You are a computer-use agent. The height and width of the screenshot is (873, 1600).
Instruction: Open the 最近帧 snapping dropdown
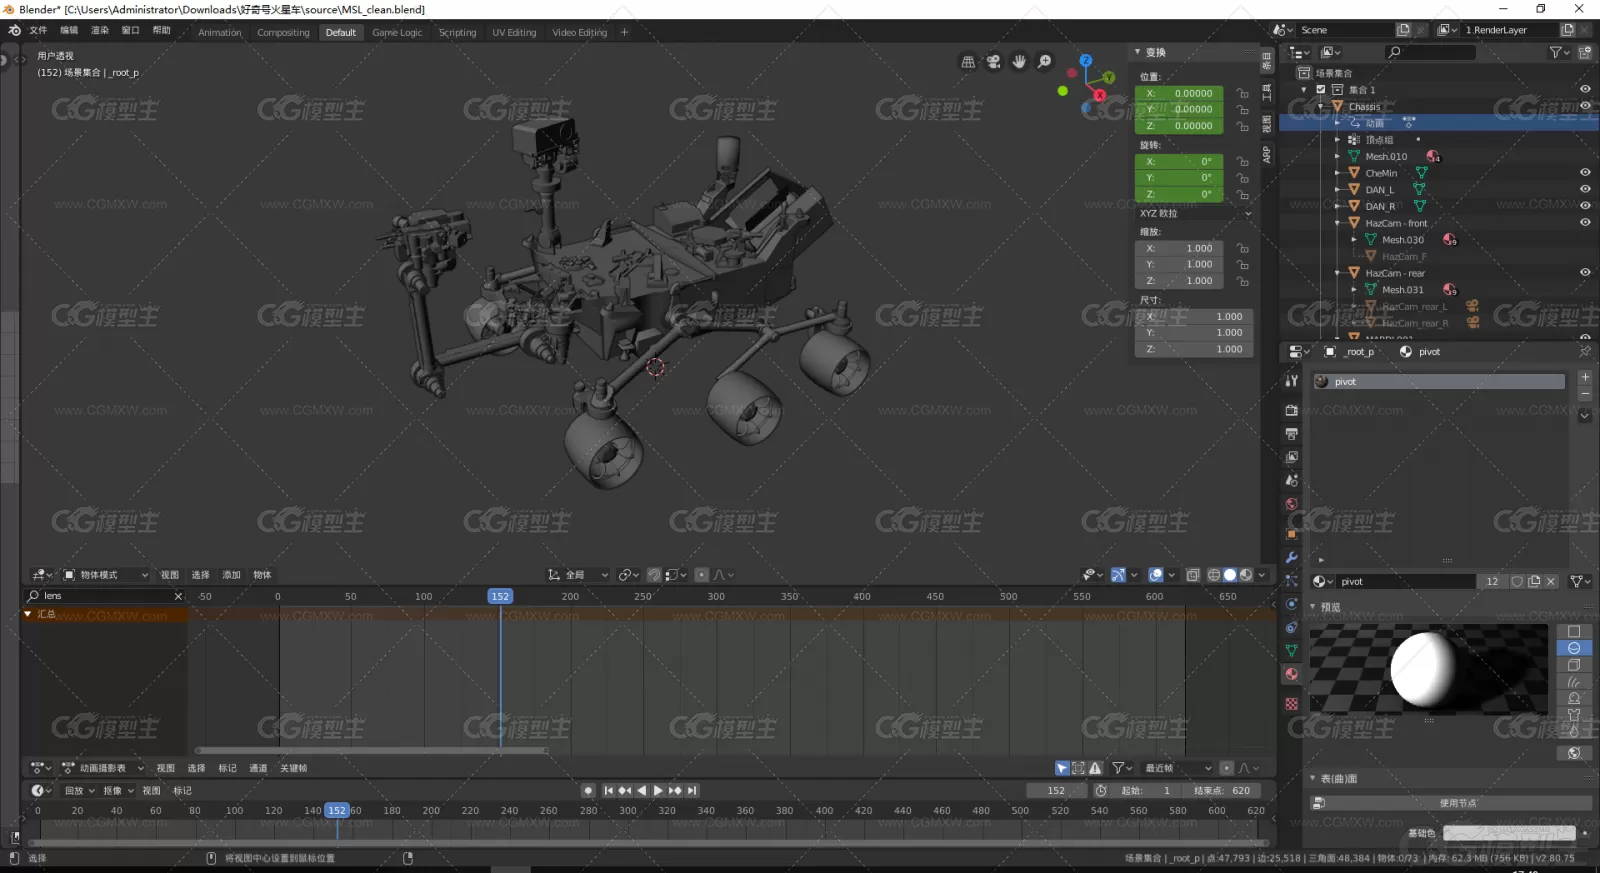(1177, 768)
